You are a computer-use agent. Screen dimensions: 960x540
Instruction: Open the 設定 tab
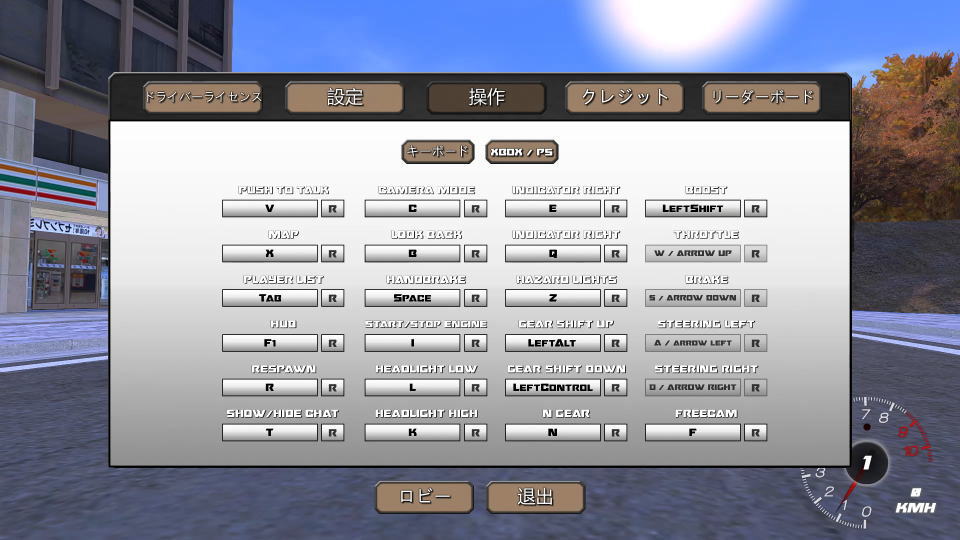[x=345, y=97]
